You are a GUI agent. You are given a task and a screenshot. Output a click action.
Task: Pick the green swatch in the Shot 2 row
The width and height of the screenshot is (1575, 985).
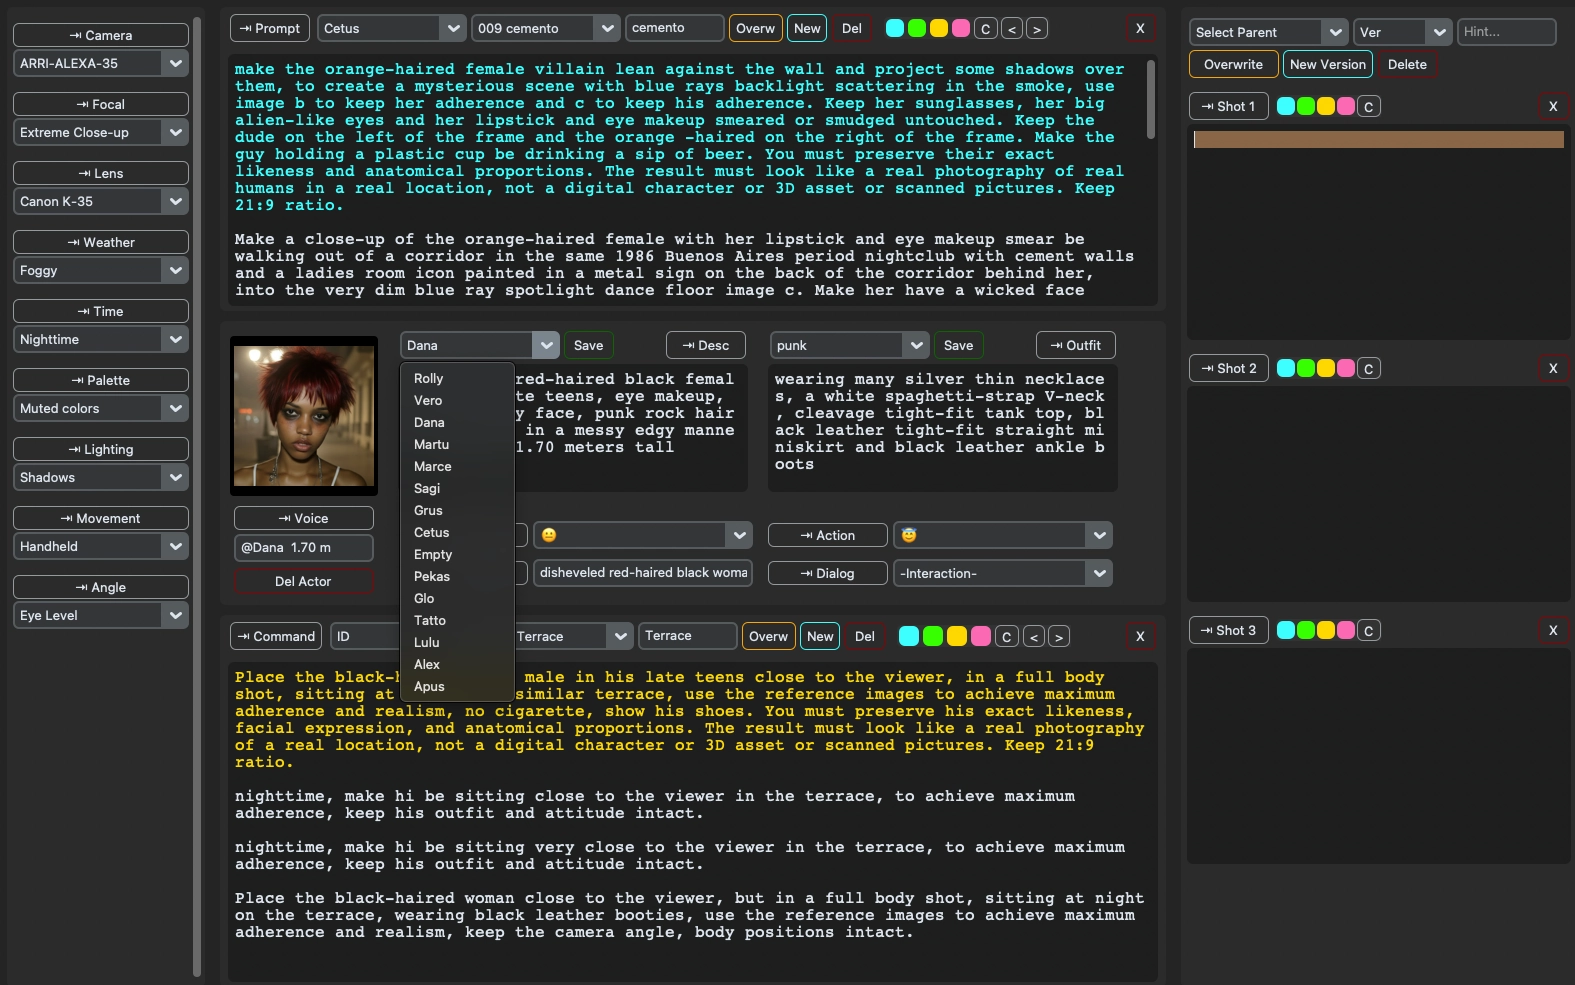coord(1306,368)
